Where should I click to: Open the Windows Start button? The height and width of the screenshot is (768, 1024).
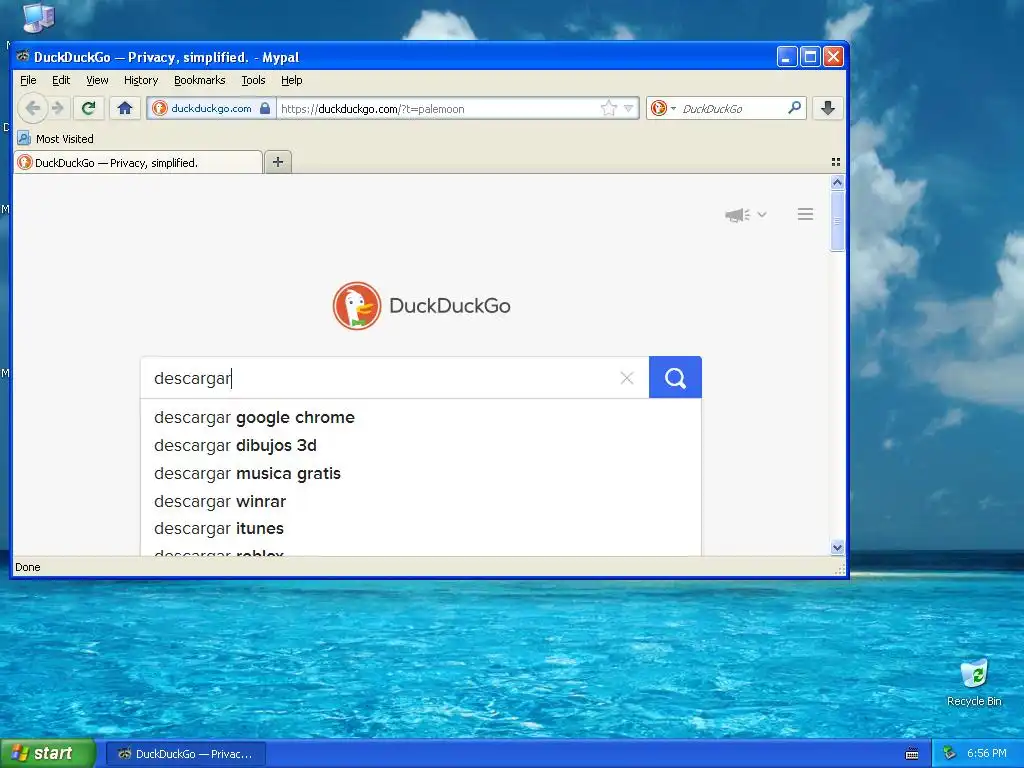tap(48, 753)
